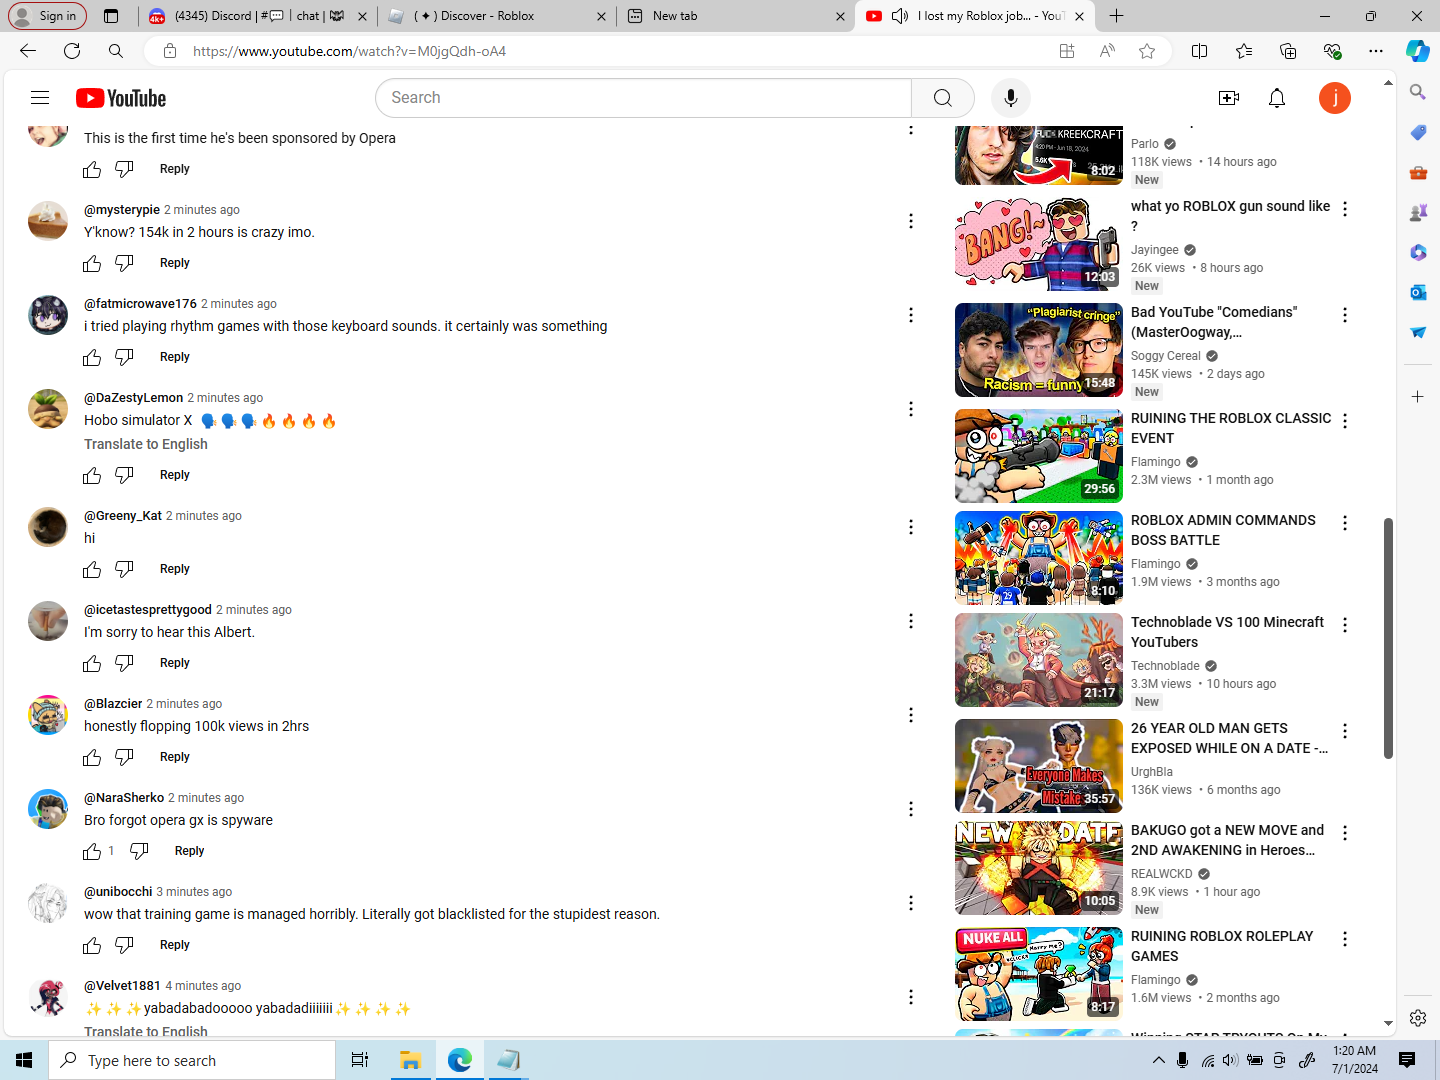The width and height of the screenshot is (1440, 1080).
Task: Open the Create video button
Action: pos(1229,98)
